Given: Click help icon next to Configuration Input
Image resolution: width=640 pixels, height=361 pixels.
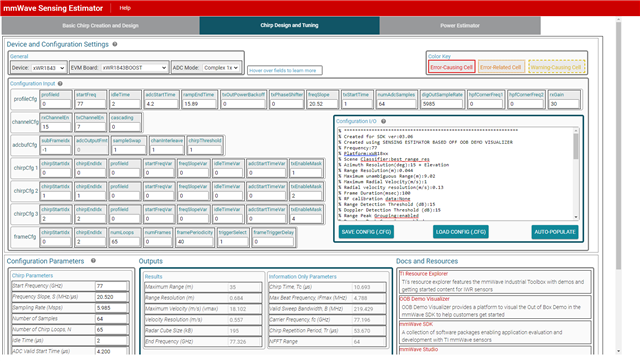Looking at the screenshot, I should [60, 83].
